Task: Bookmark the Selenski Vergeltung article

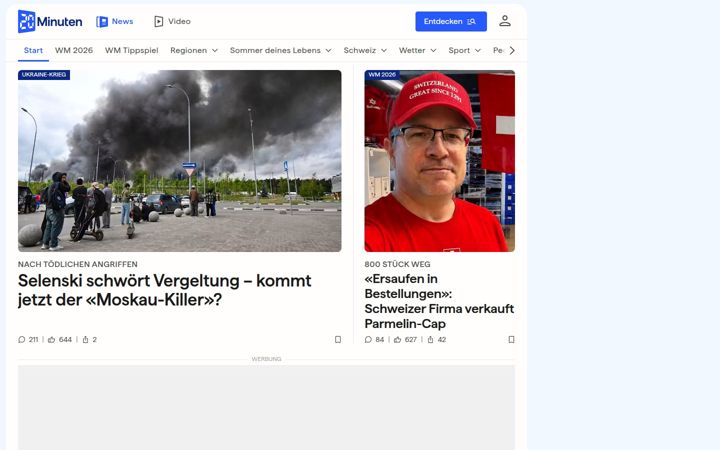Action: point(338,340)
